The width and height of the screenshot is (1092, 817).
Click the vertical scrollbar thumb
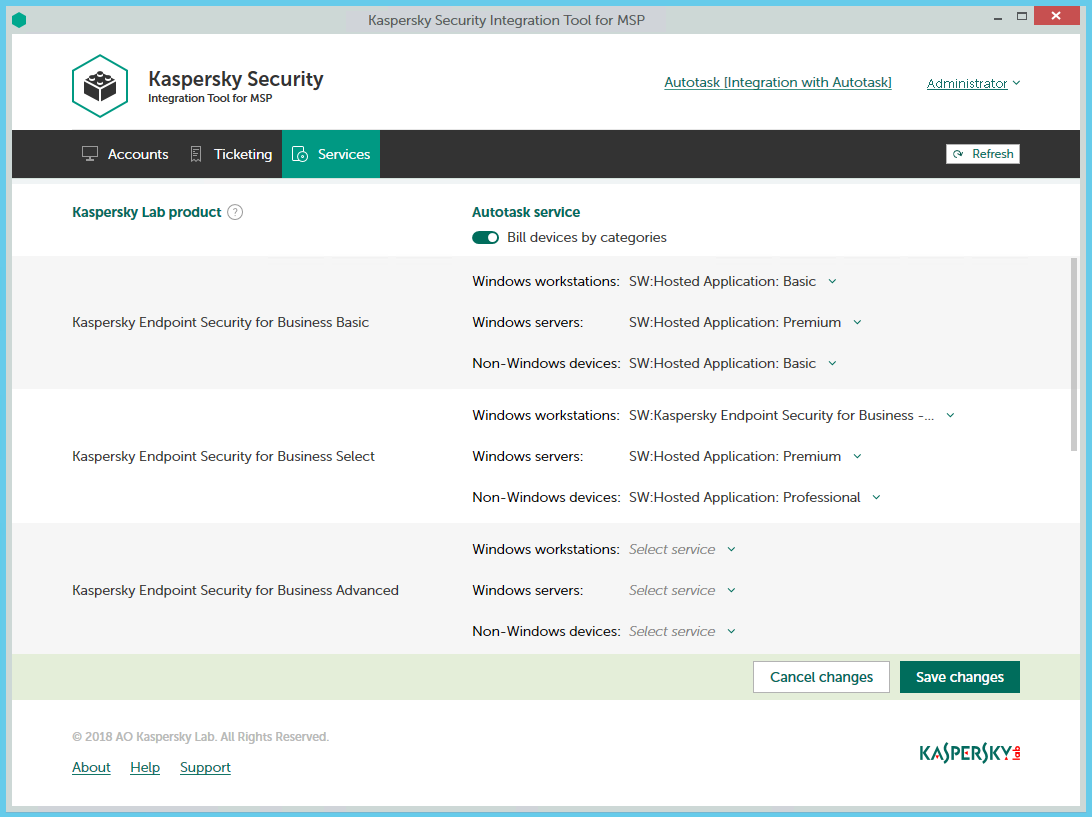(1074, 350)
